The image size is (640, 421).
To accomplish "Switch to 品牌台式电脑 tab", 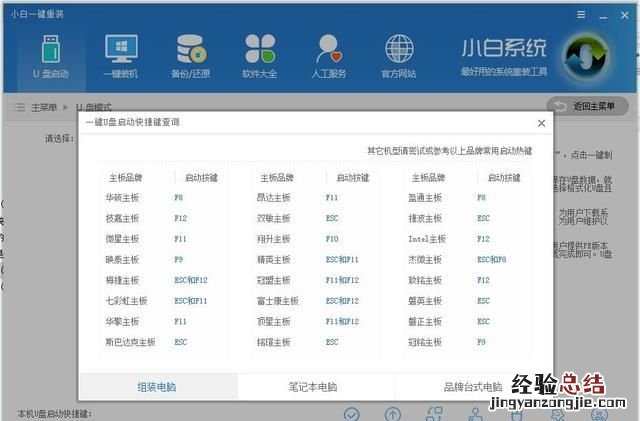I will pos(473,386).
